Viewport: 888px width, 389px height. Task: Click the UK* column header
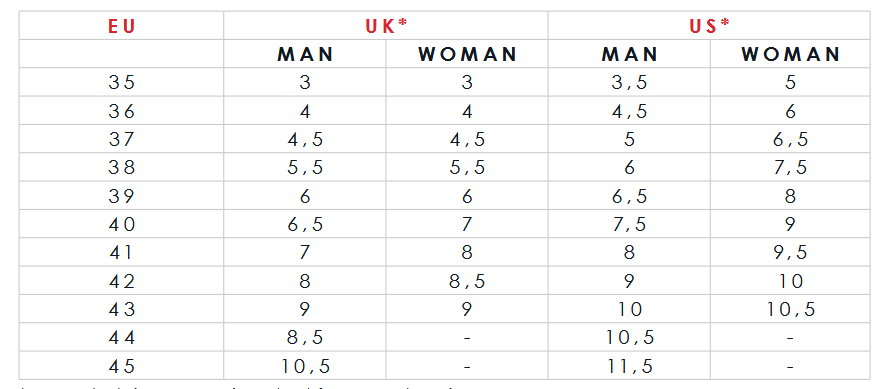386,25
